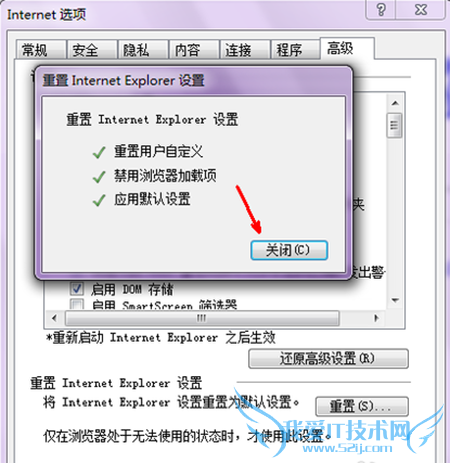Click the 关闭(C) button

click(289, 250)
